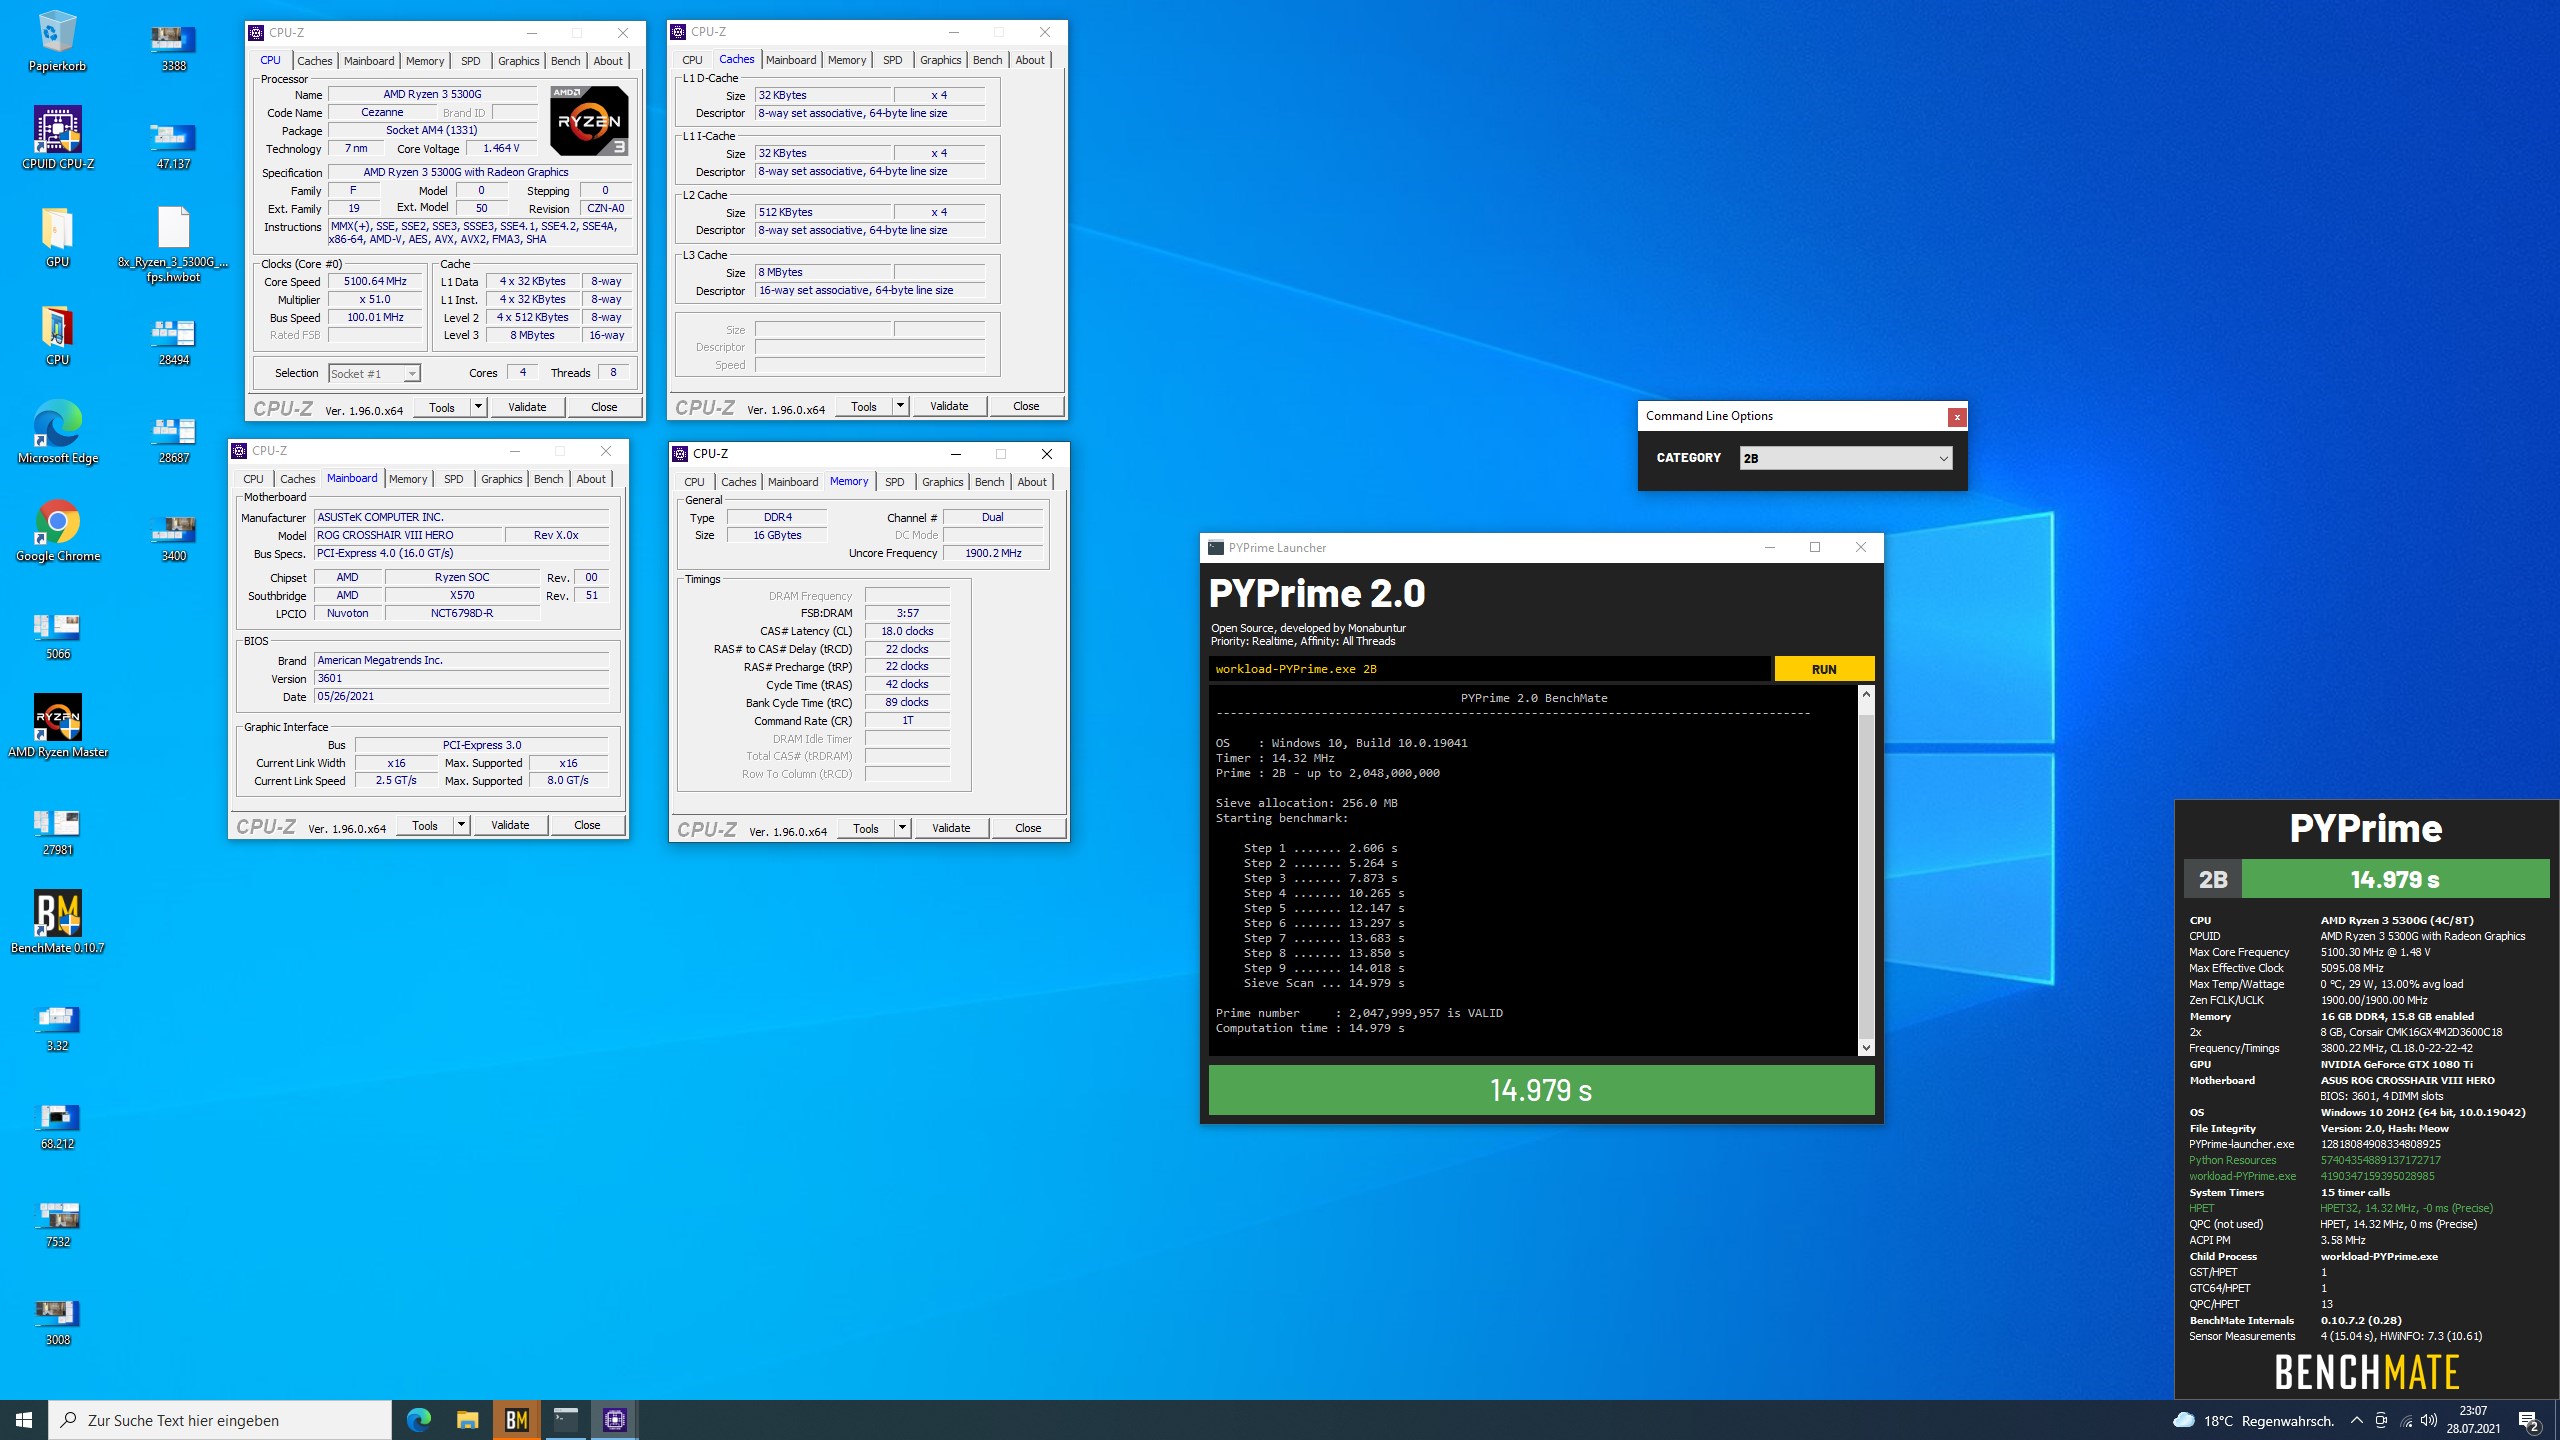The width and height of the screenshot is (2560, 1440).
Task: Close the Command Line Options dialog
Action: pos(1957,417)
